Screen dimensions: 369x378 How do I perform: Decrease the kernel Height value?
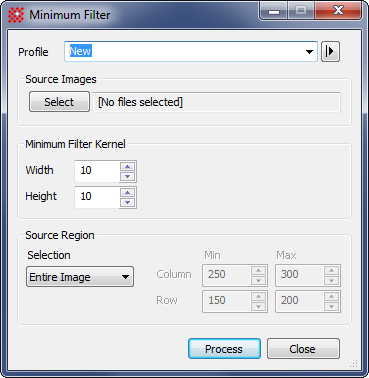[128, 203]
